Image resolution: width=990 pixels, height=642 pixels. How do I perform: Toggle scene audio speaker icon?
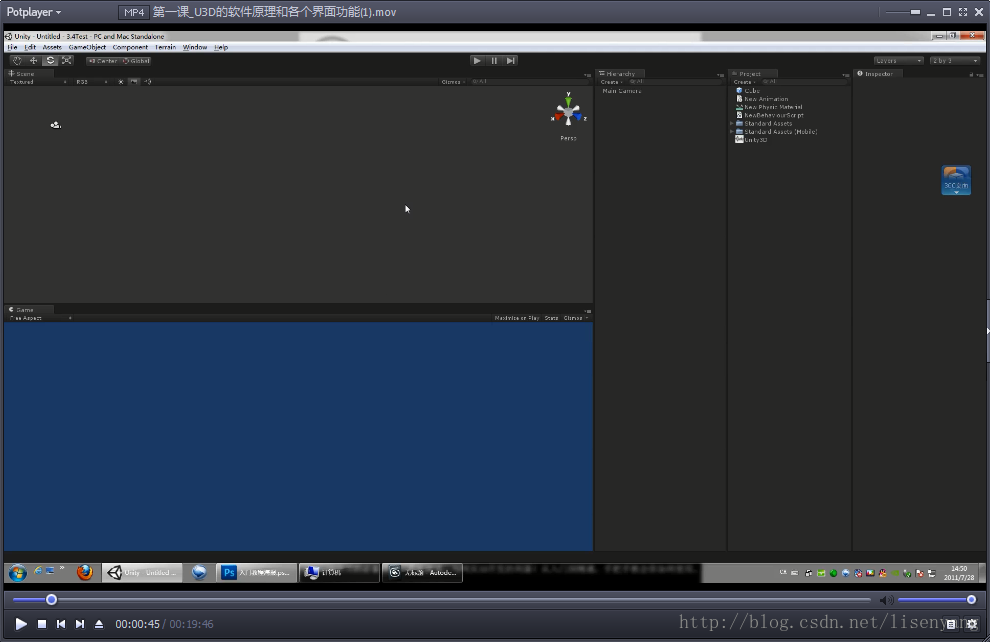point(148,81)
